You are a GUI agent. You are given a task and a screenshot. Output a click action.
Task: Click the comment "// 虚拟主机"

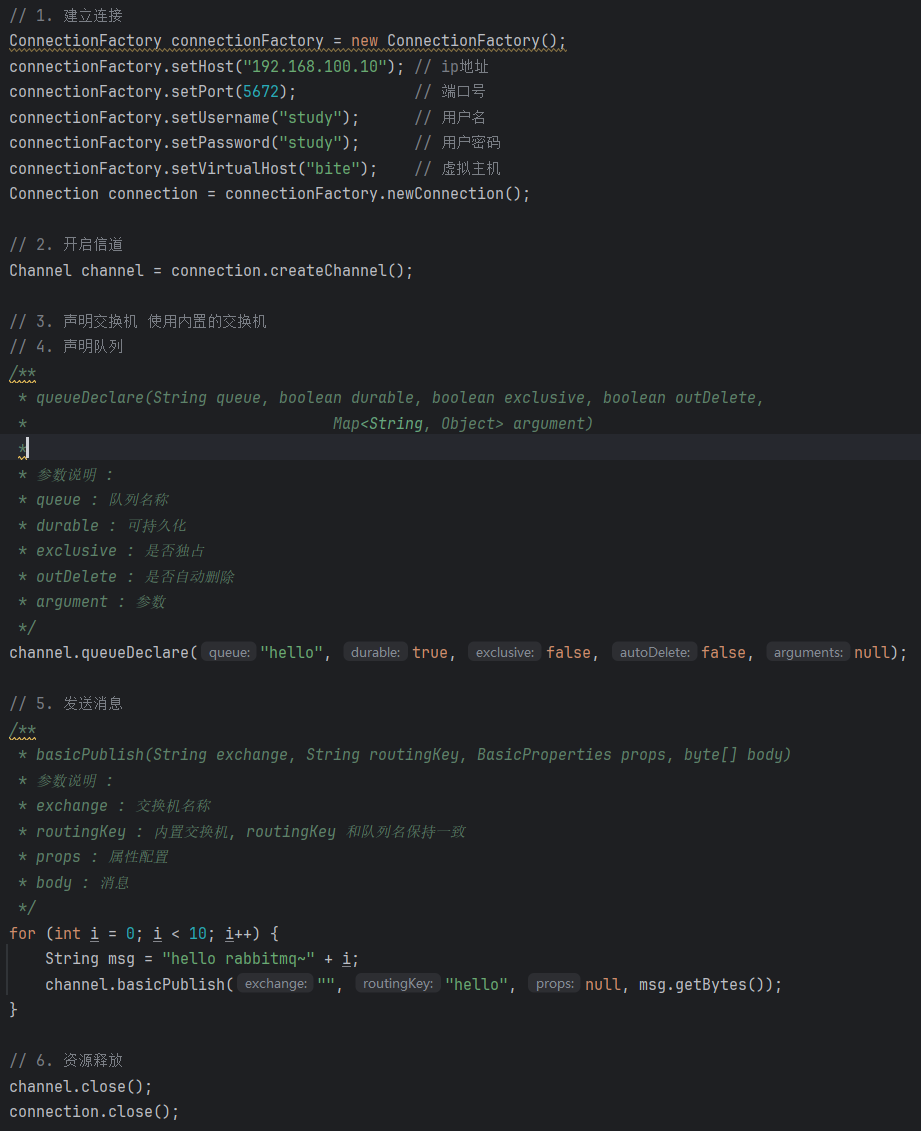point(457,169)
